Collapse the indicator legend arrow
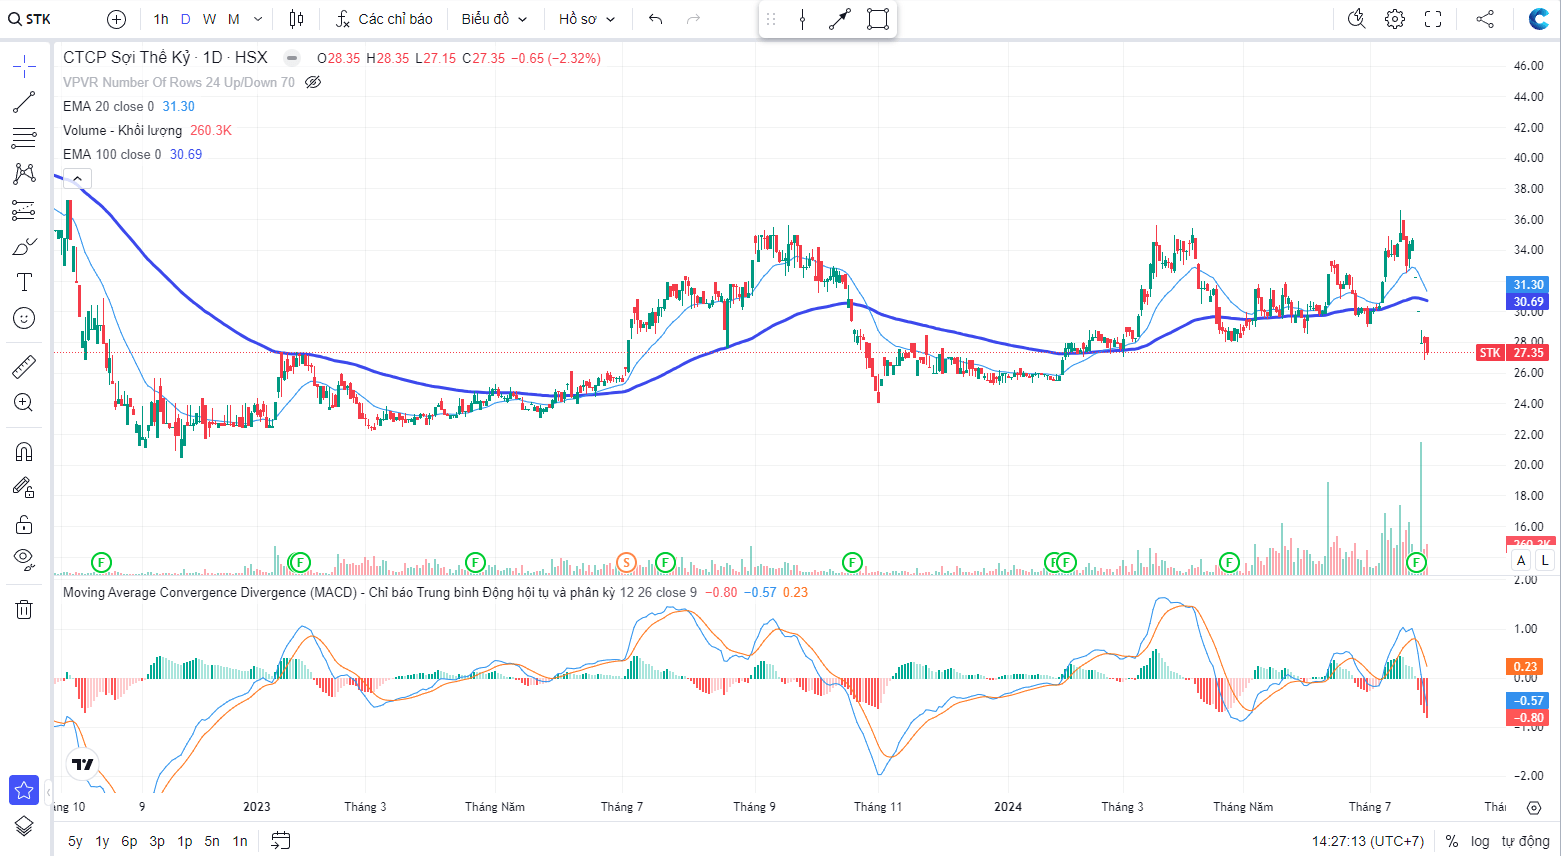The width and height of the screenshot is (1561, 856). [x=77, y=179]
